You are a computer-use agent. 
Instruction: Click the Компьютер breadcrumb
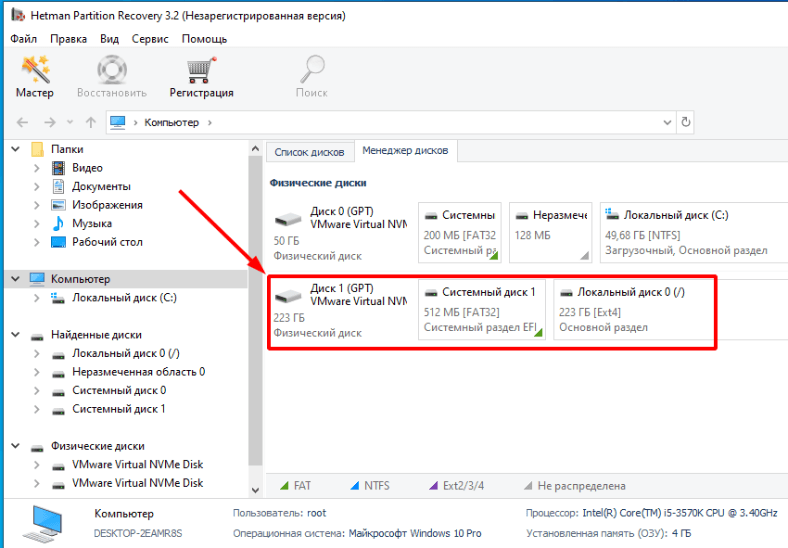171,123
